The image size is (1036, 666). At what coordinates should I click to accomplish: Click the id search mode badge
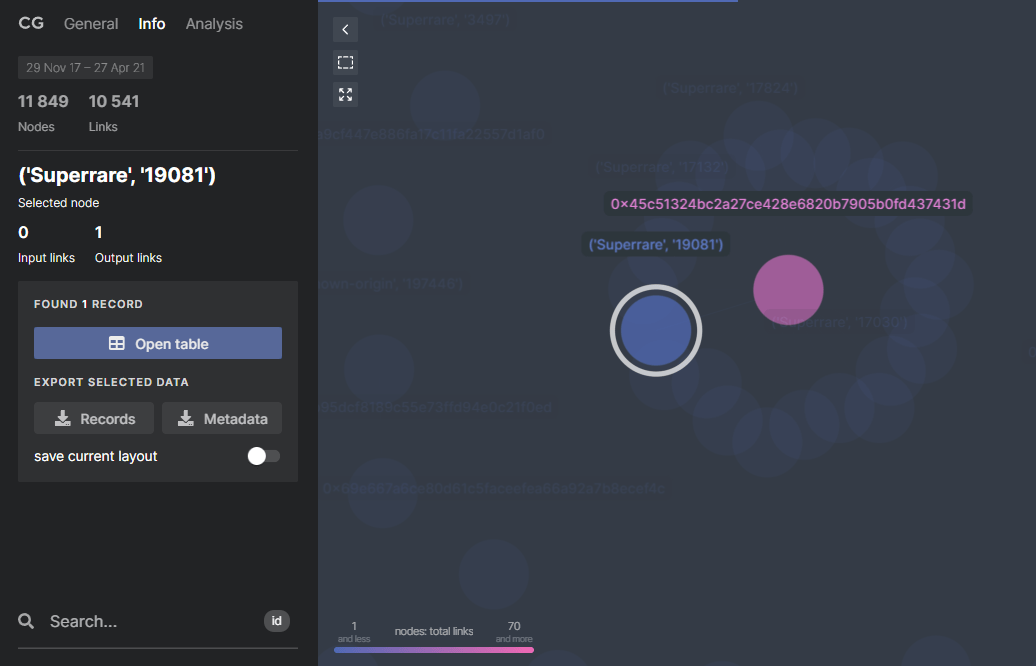[x=277, y=621]
